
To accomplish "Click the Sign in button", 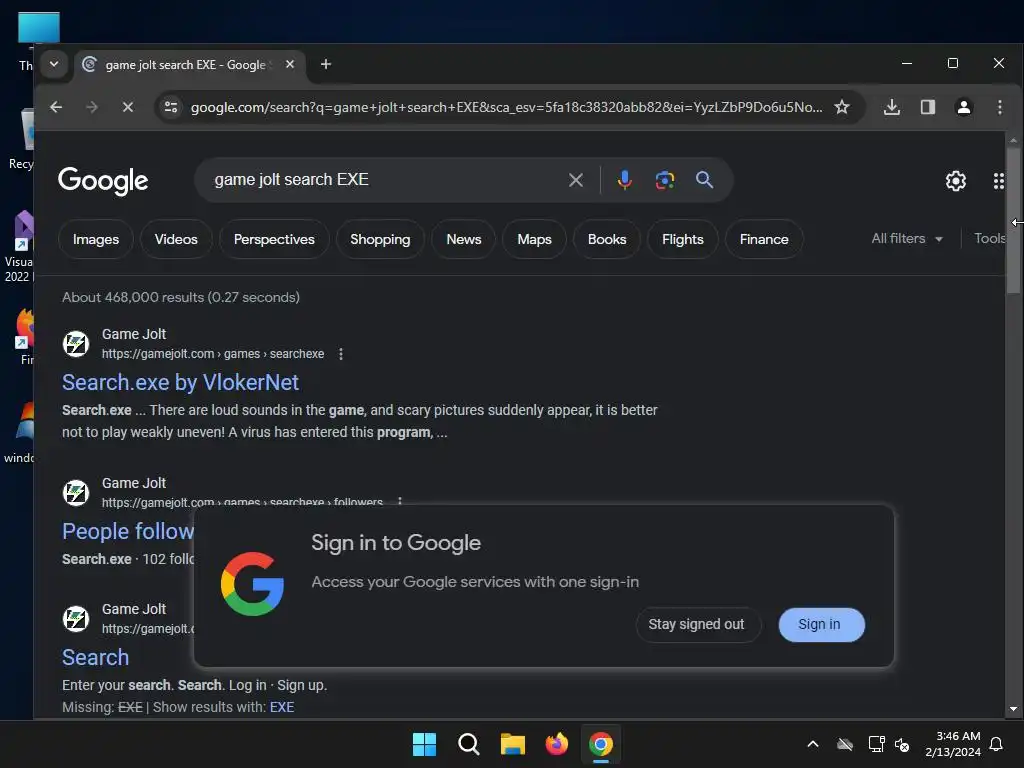I will coord(821,624).
